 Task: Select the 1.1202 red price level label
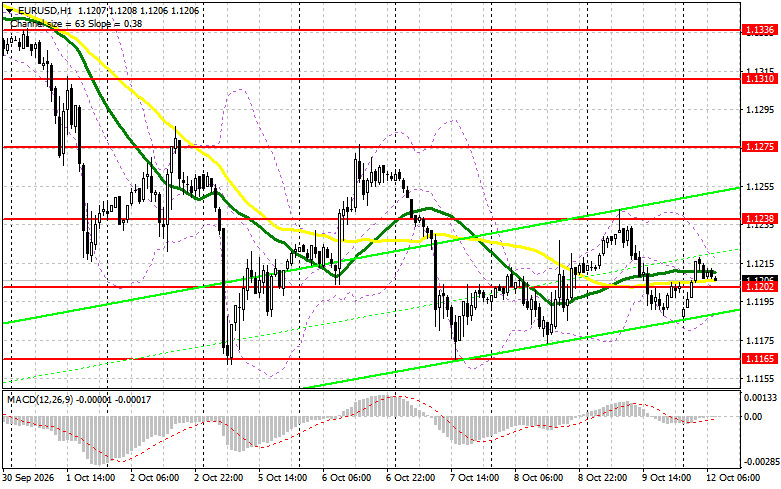tap(760, 287)
